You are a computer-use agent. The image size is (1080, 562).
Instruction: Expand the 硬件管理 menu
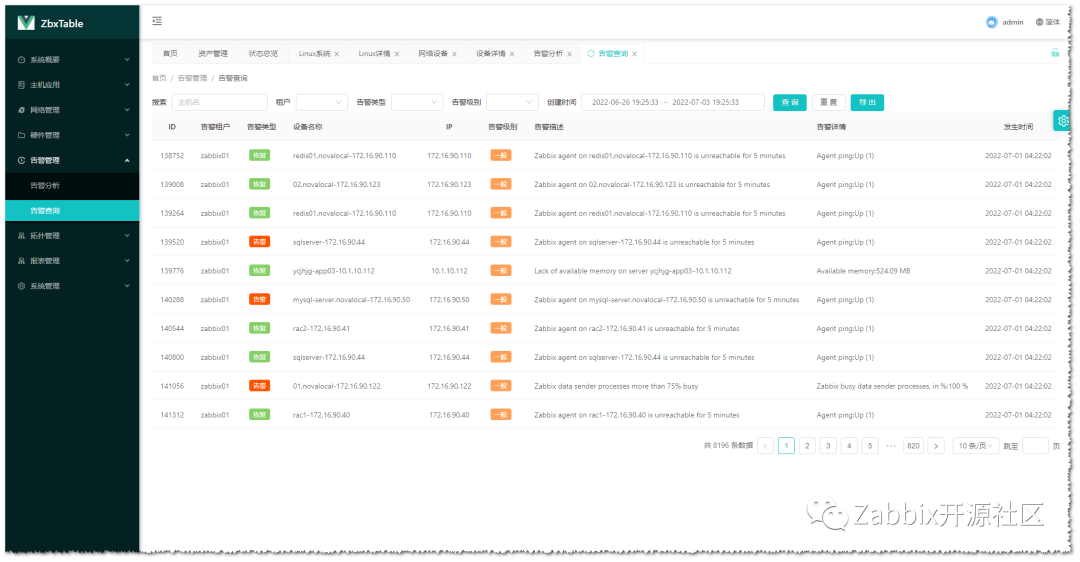click(x=127, y=135)
